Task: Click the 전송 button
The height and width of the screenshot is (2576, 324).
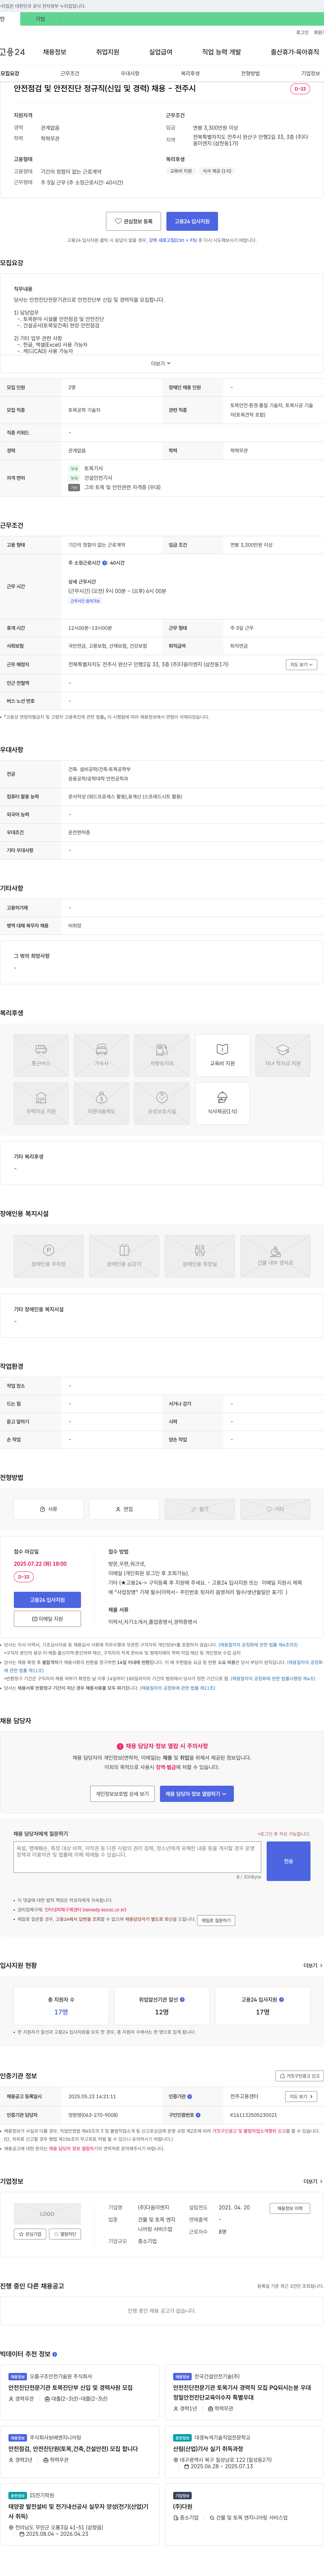Action: pyautogui.click(x=289, y=1861)
